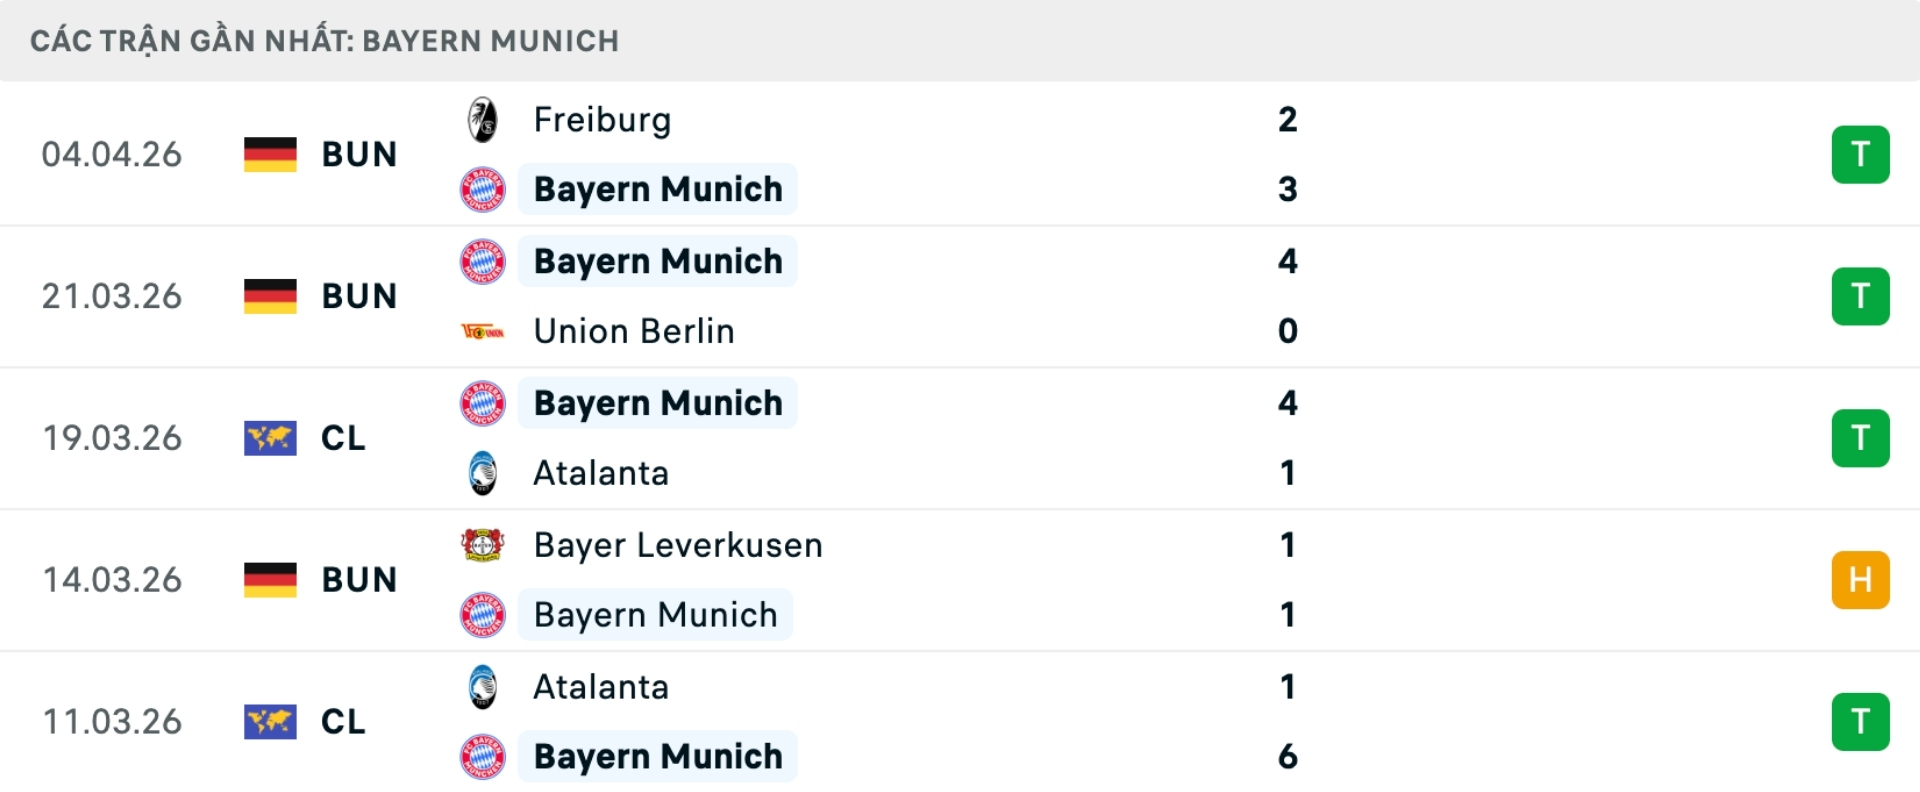This screenshot has height=792, width=1920.
Task: Open the Freiburg team link
Action: pos(602,120)
